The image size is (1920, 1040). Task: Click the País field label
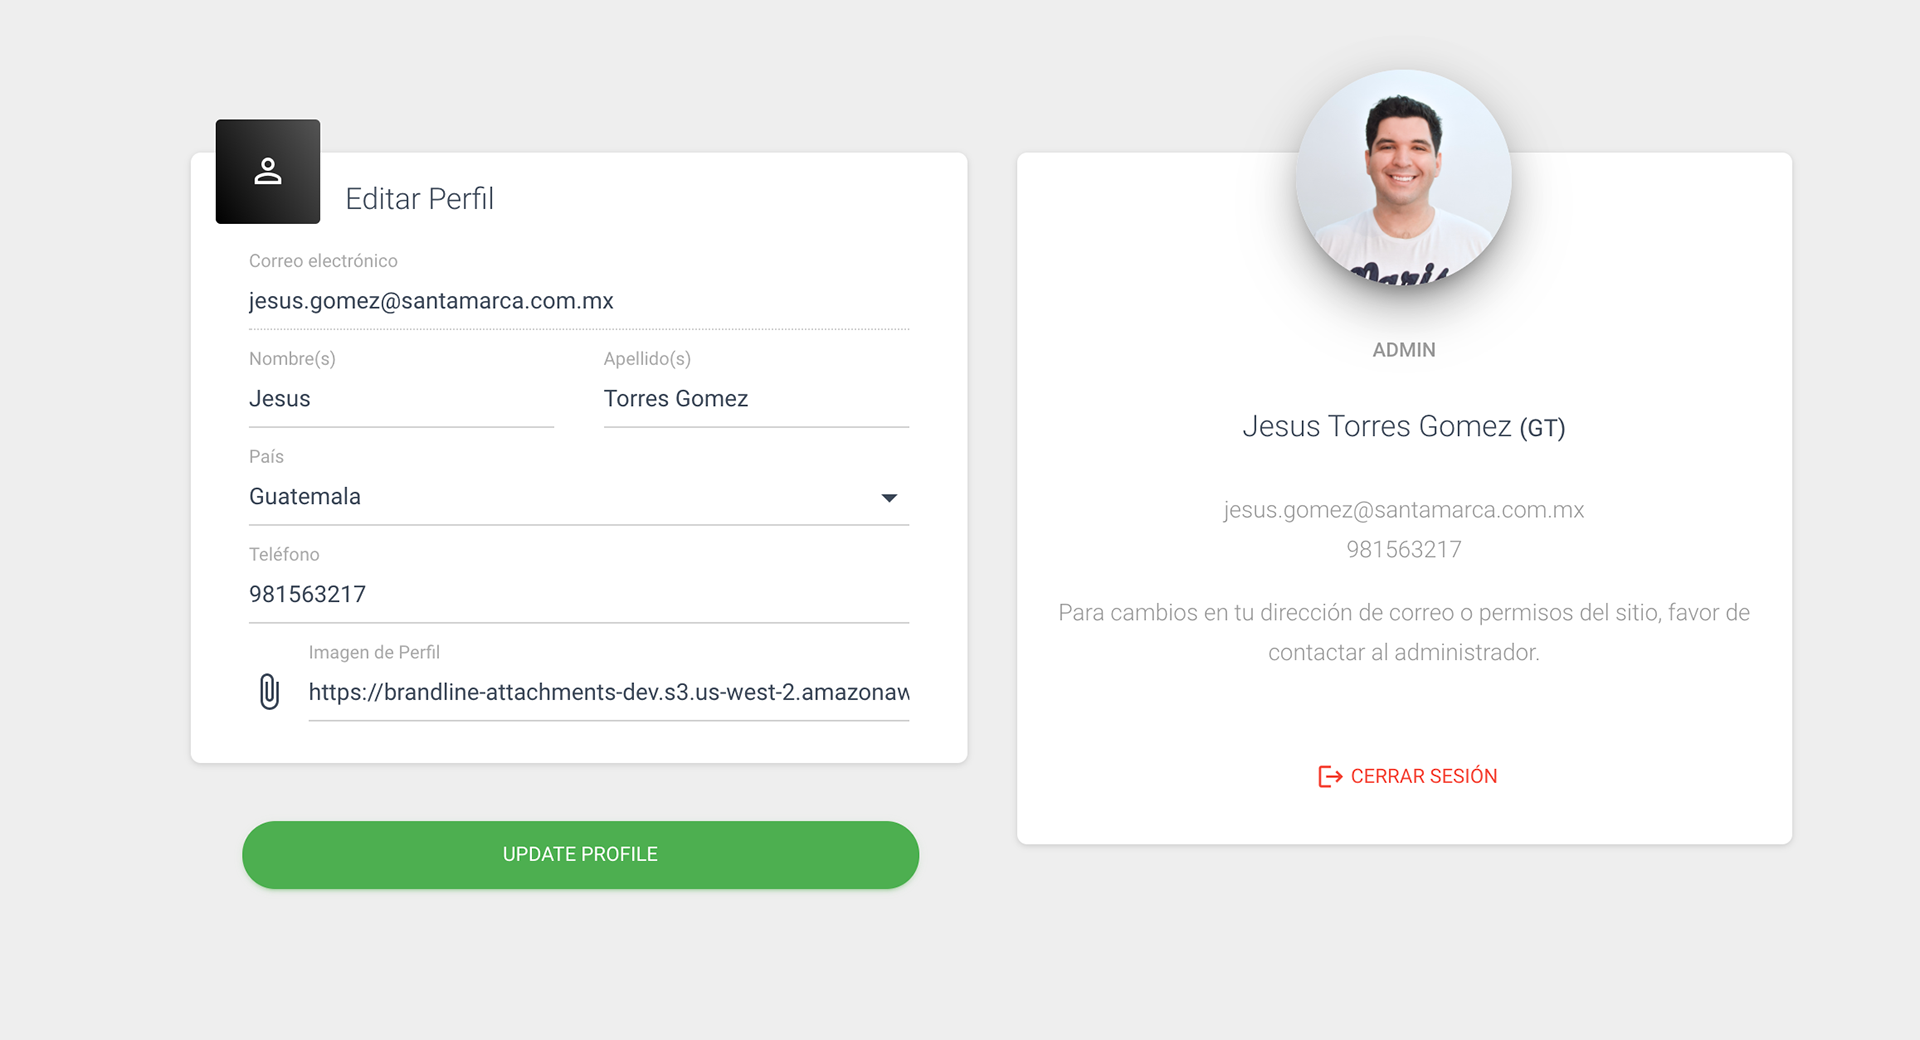click(266, 456)
